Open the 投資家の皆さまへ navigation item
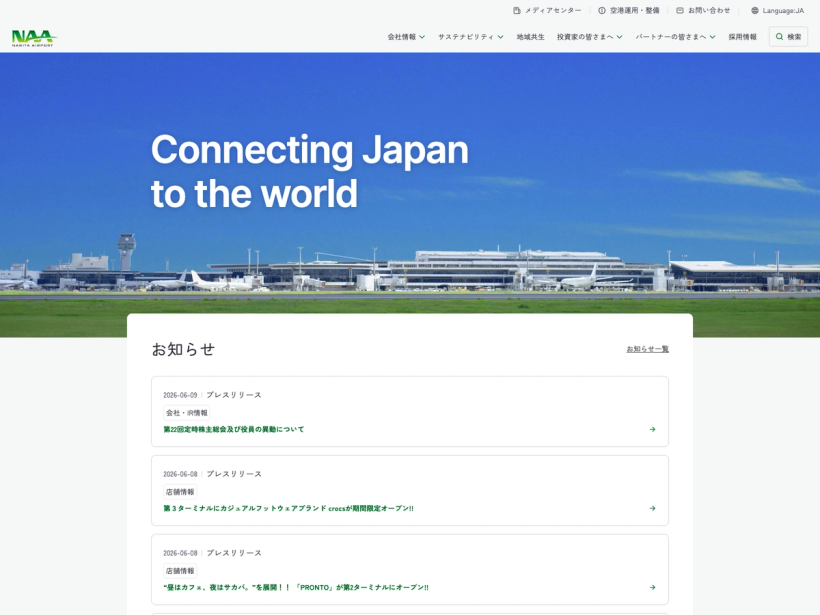This screenshot has height=615, width=820. click(x=590, y=37)
